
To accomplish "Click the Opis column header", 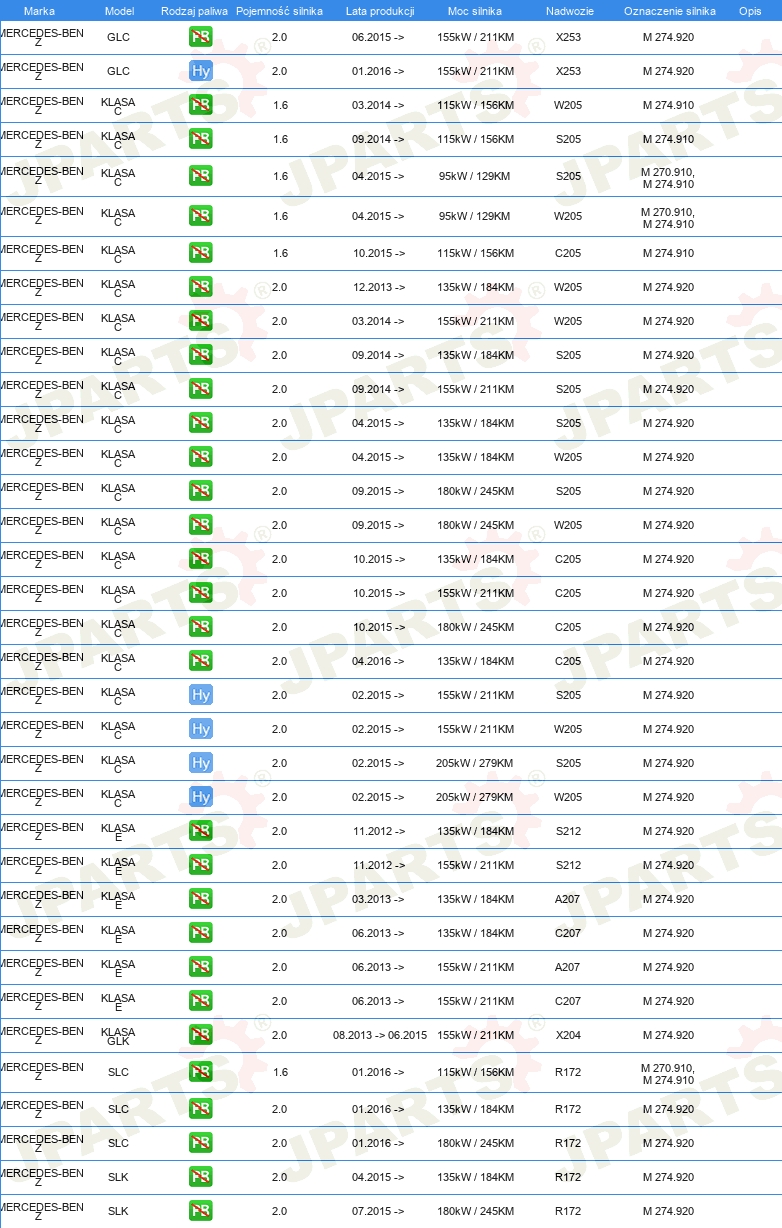I will coord(750,11).
